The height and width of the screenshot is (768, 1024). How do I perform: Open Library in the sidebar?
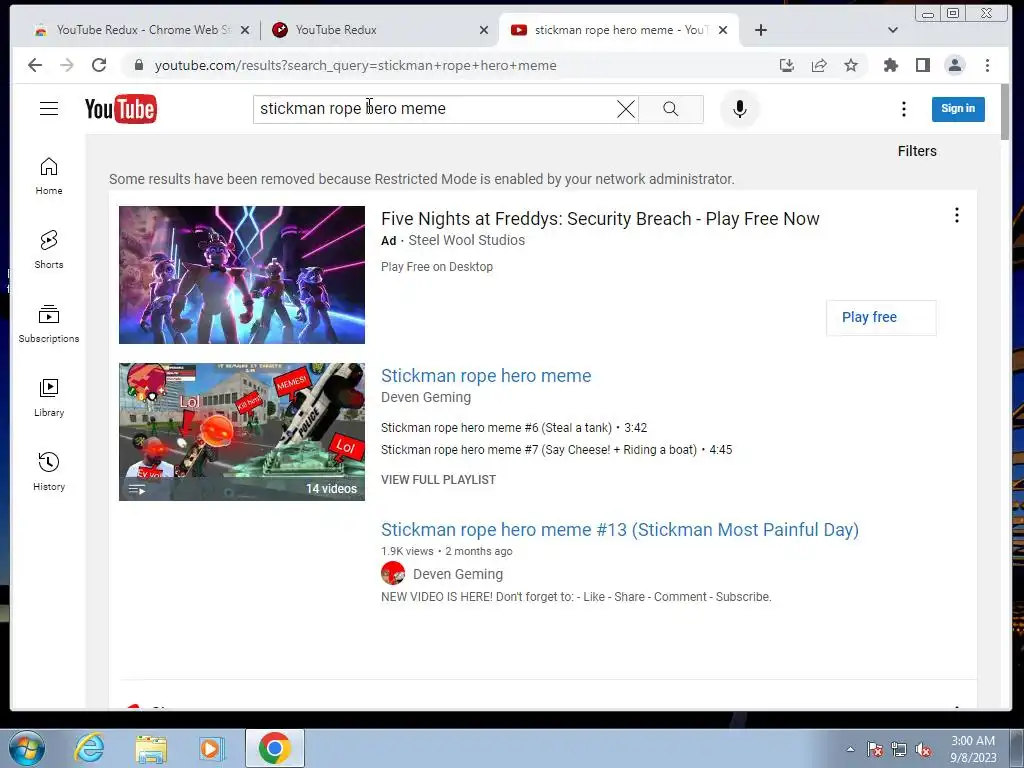(x=49, y=398)
